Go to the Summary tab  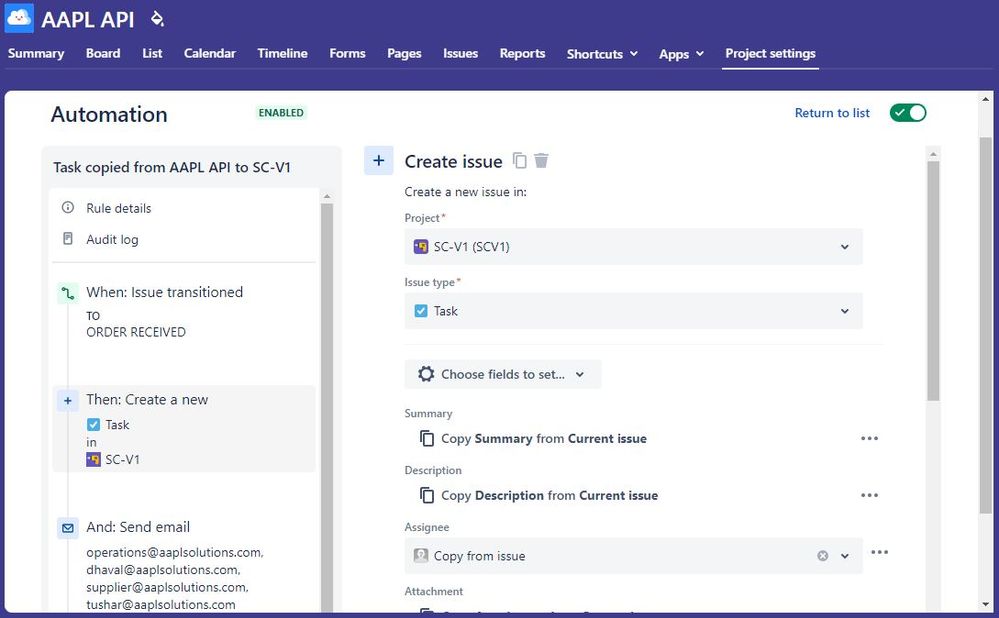(x=36, y=54)
